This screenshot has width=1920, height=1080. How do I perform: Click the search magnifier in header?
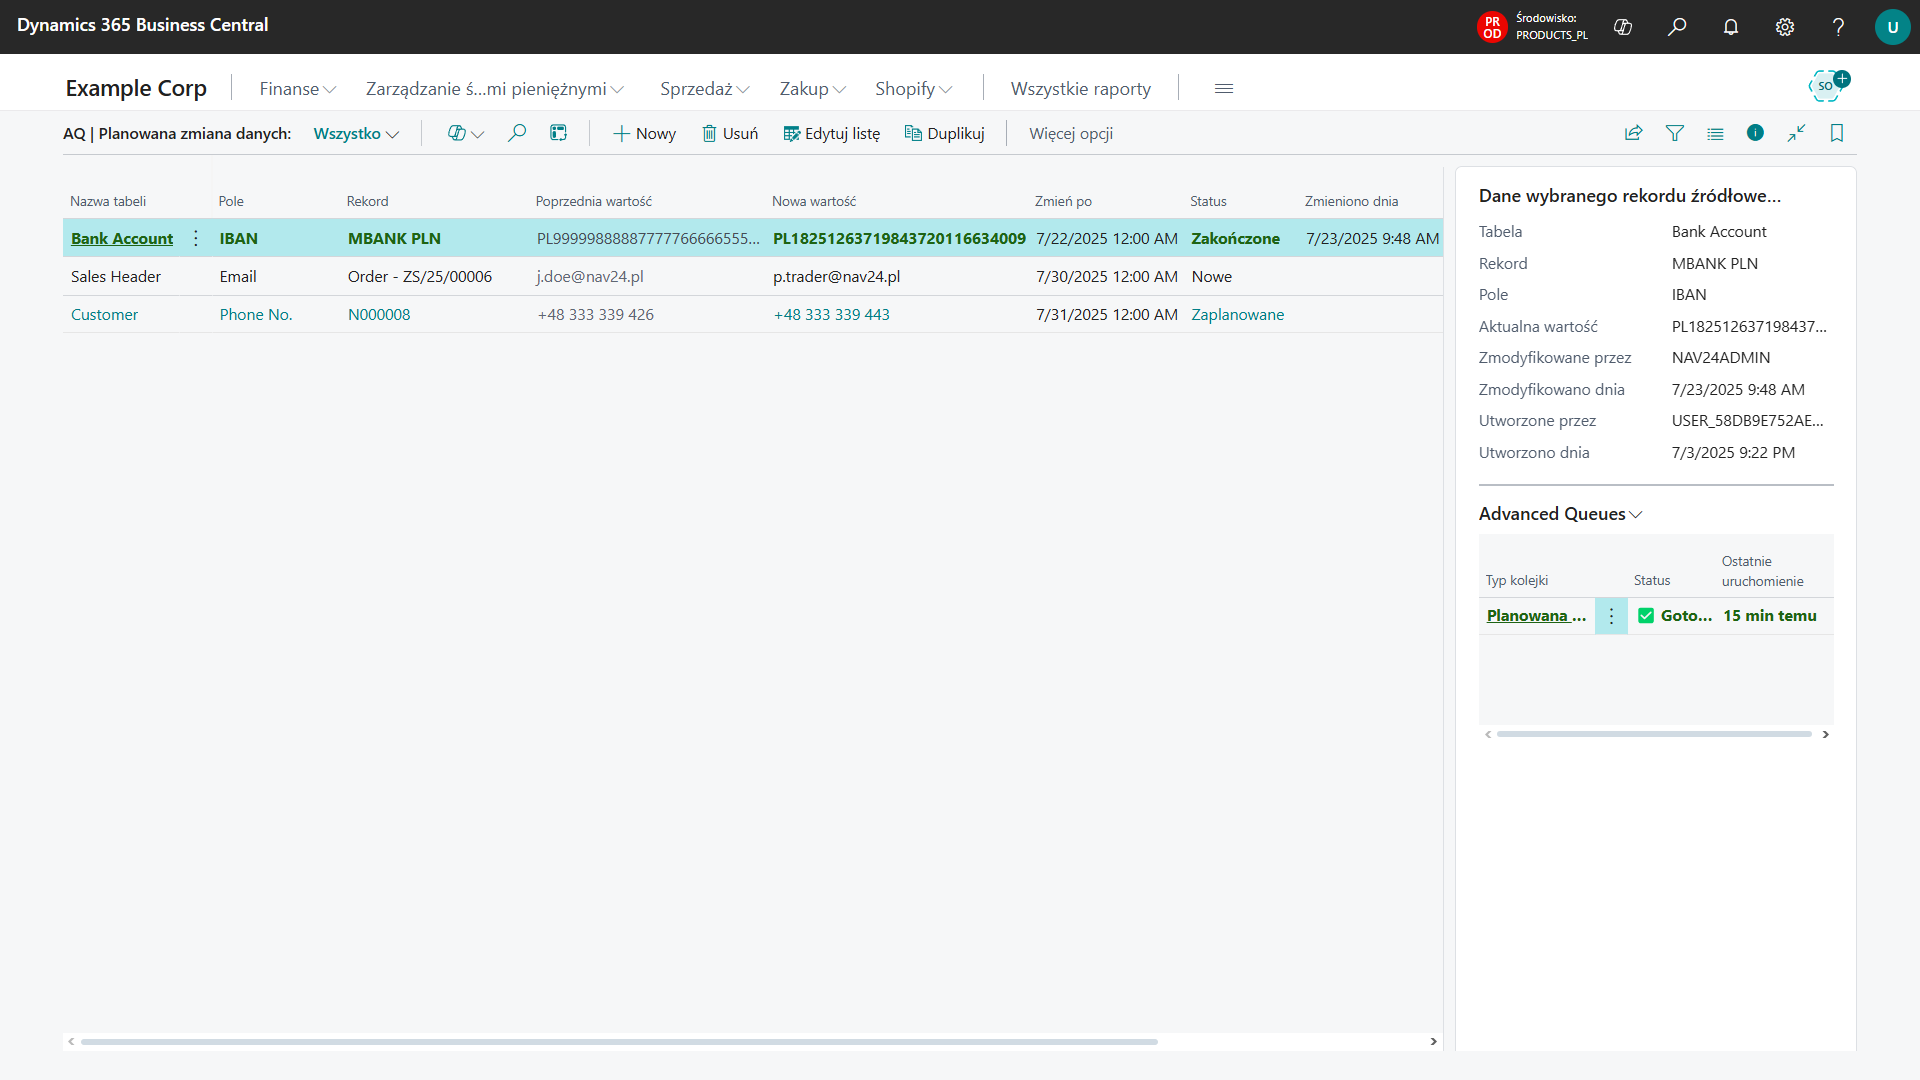click(x=1677, y=27)
